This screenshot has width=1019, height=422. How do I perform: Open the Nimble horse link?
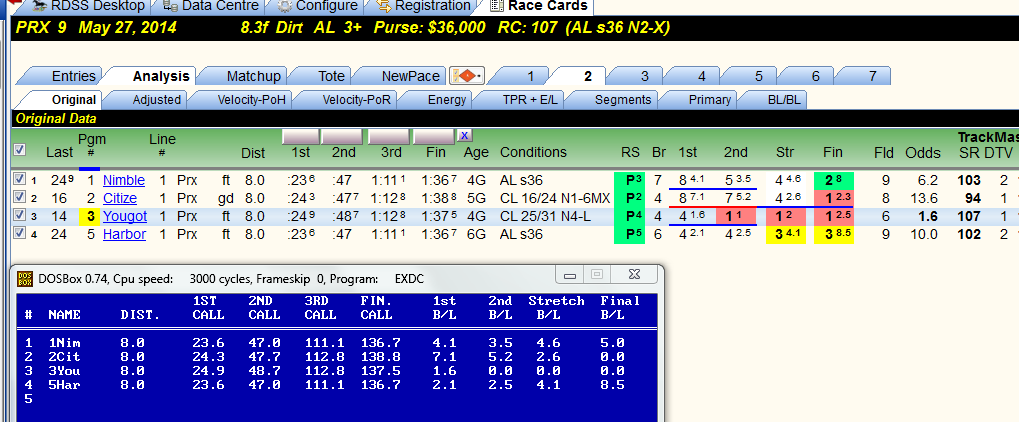click(x=123, y=180)
